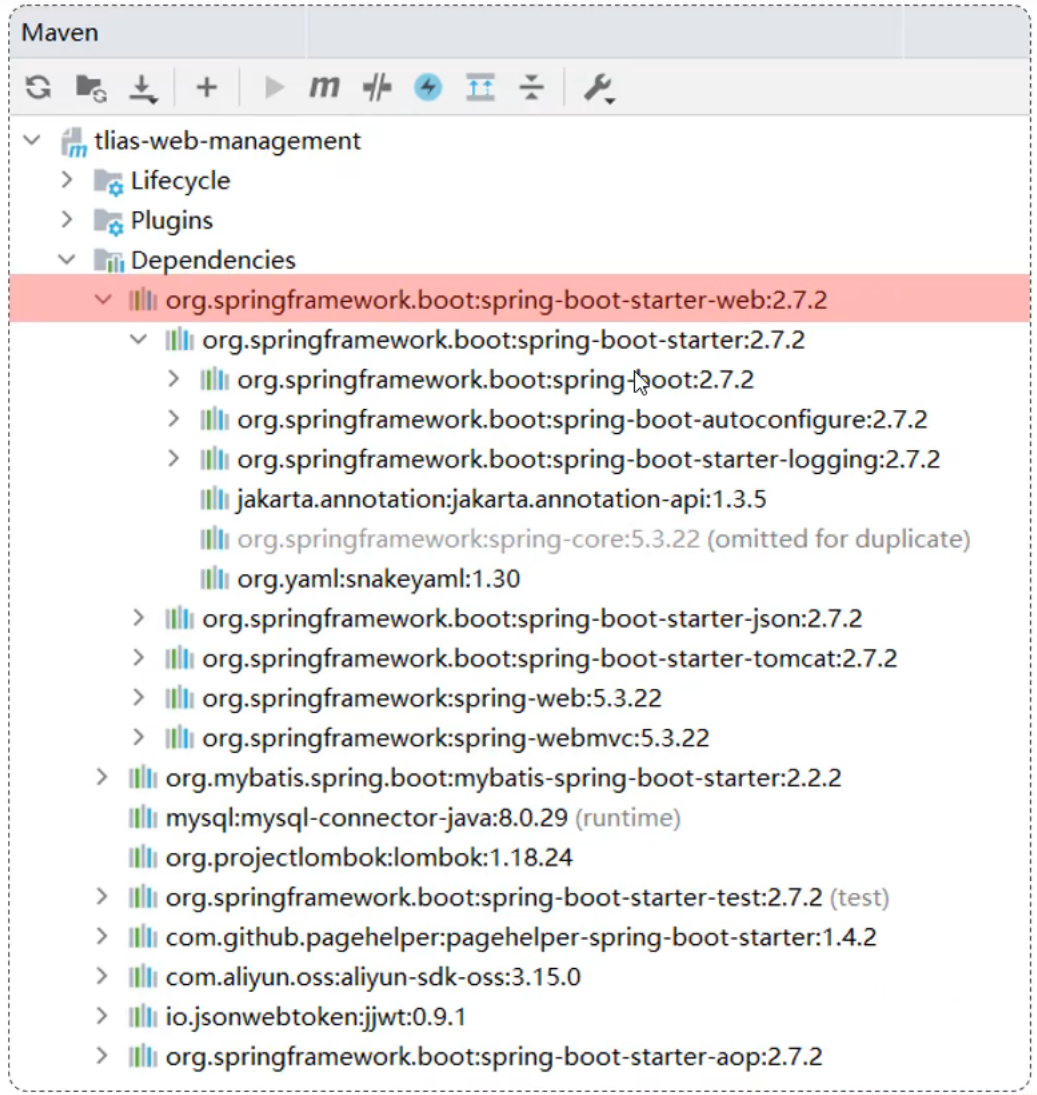1037x1095 pixels.
Task: Select the Plugins label
Action: 172,221
